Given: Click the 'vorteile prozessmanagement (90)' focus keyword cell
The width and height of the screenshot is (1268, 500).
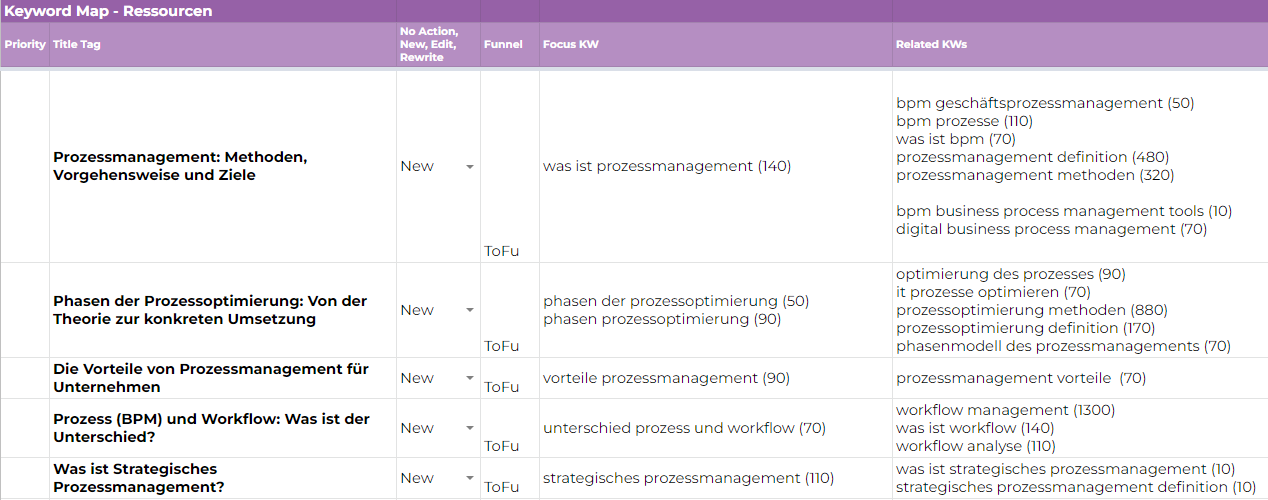Looking at the screenshot, I should (666, 378).
